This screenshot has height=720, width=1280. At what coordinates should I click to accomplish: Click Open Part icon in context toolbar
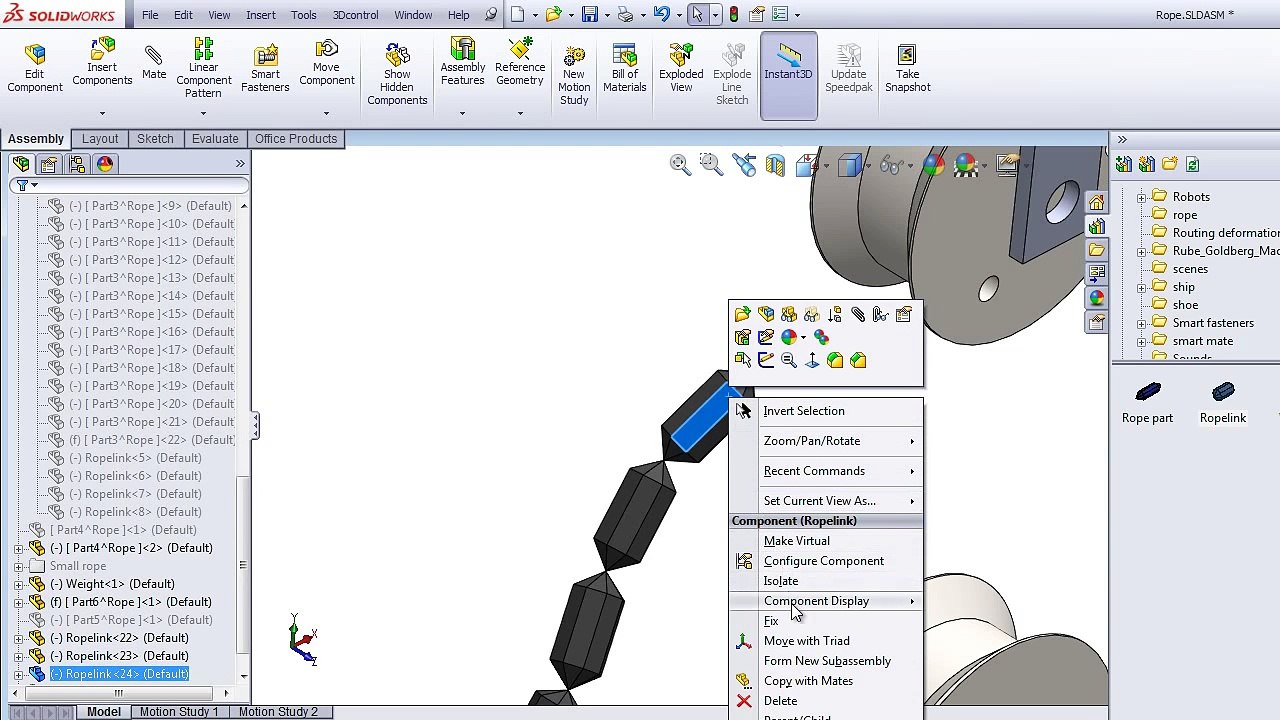pos(742,315)
